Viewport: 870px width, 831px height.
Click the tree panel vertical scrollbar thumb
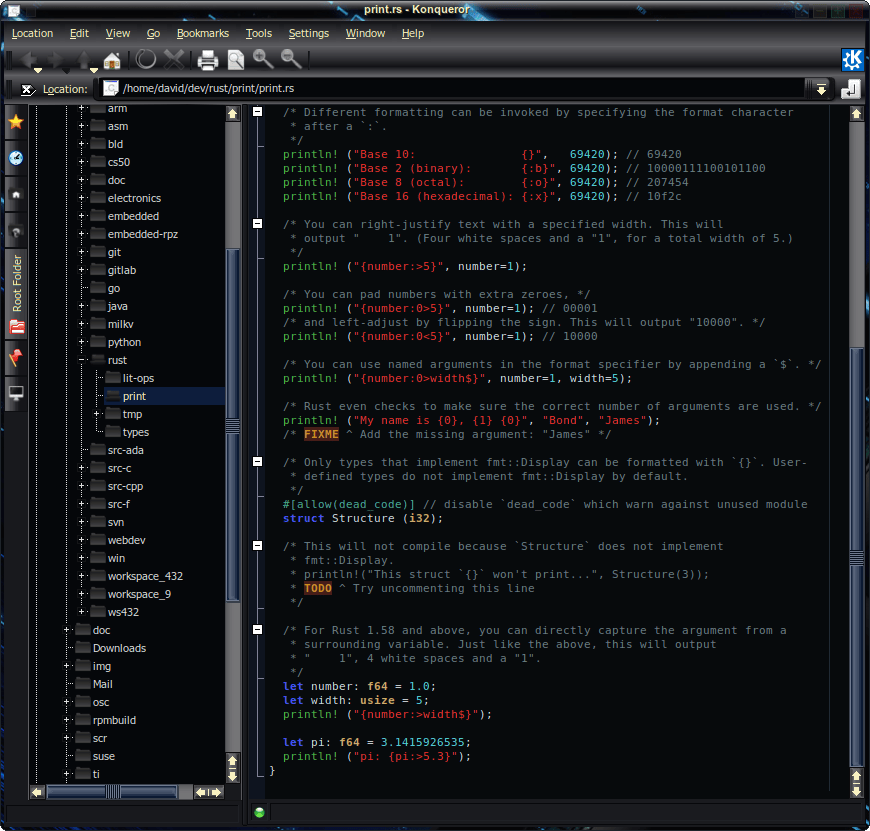coord(232,425)
